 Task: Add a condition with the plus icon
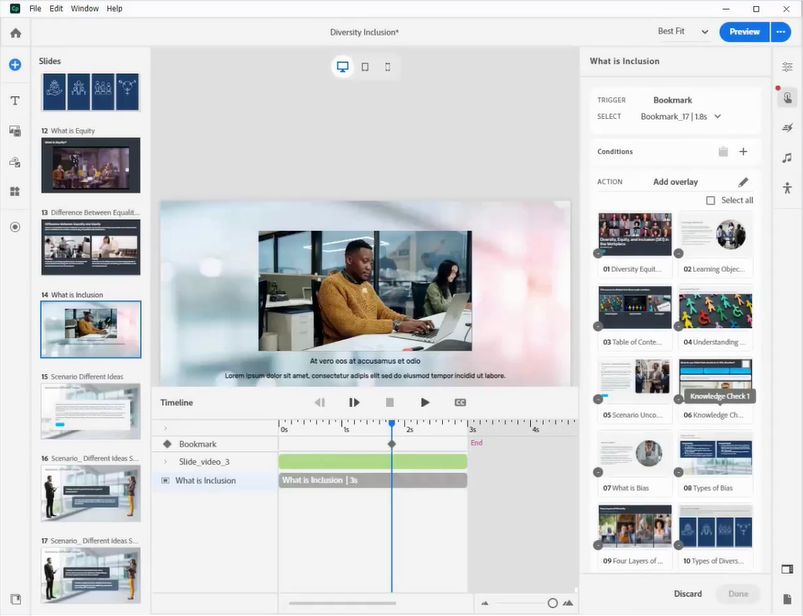pyautogui.click(x=743, y=152)
